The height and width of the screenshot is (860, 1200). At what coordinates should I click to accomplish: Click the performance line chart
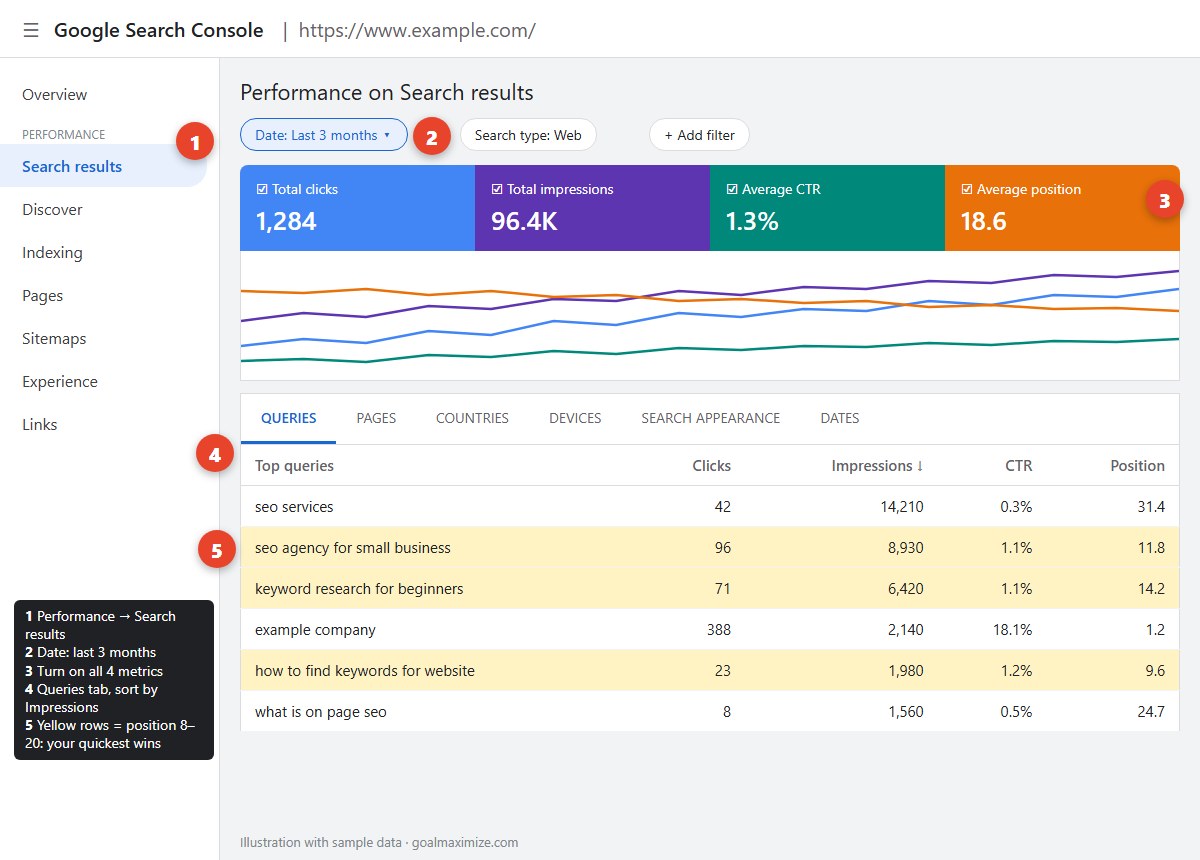[x=710, y=315]
